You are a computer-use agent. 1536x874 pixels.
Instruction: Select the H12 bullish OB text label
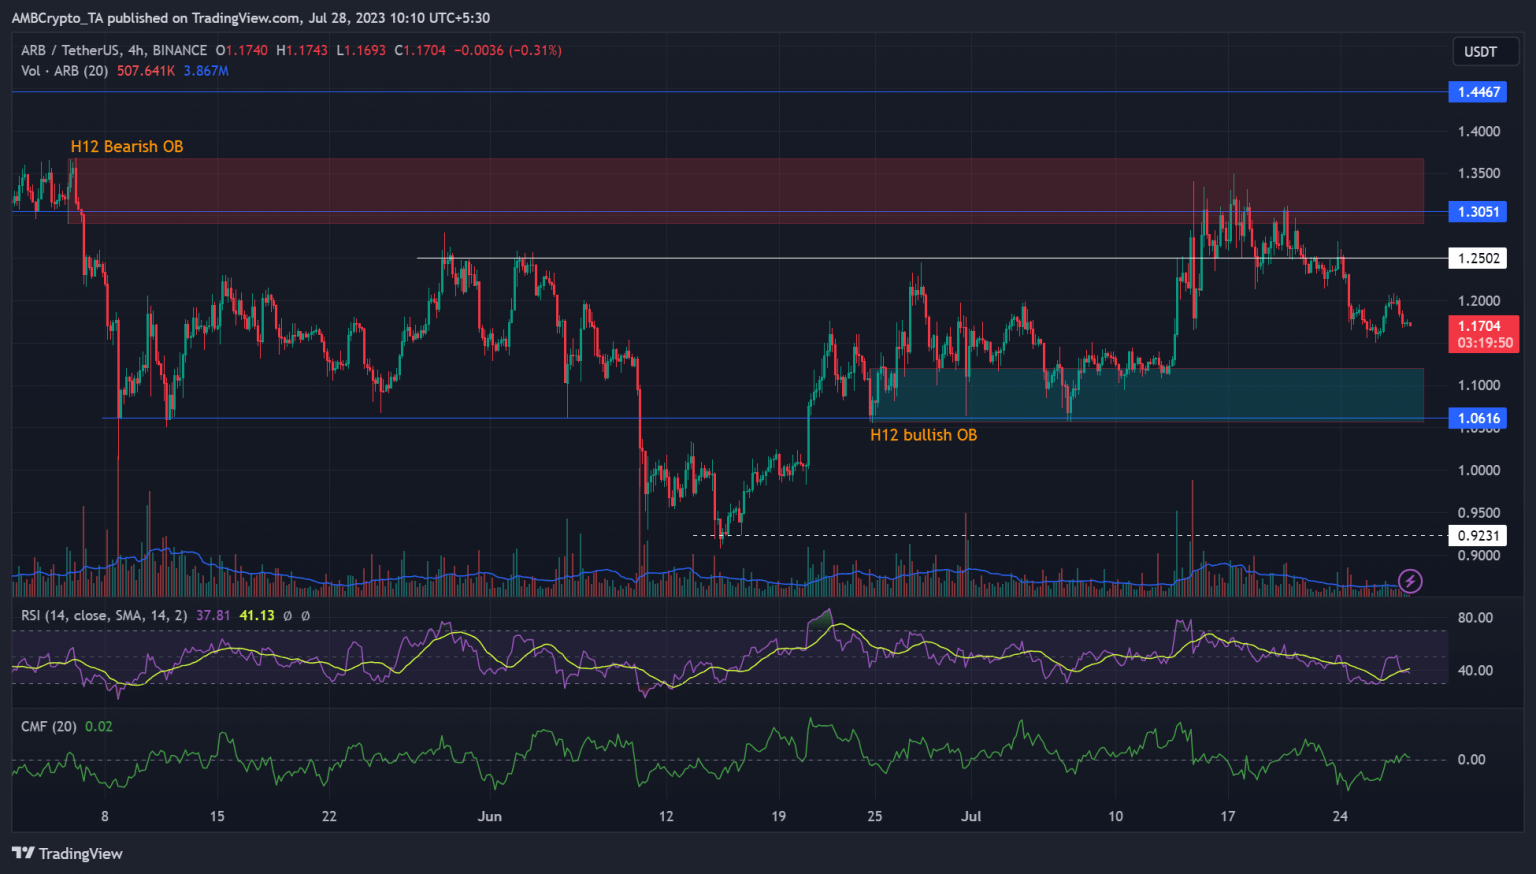click(923, 435)
